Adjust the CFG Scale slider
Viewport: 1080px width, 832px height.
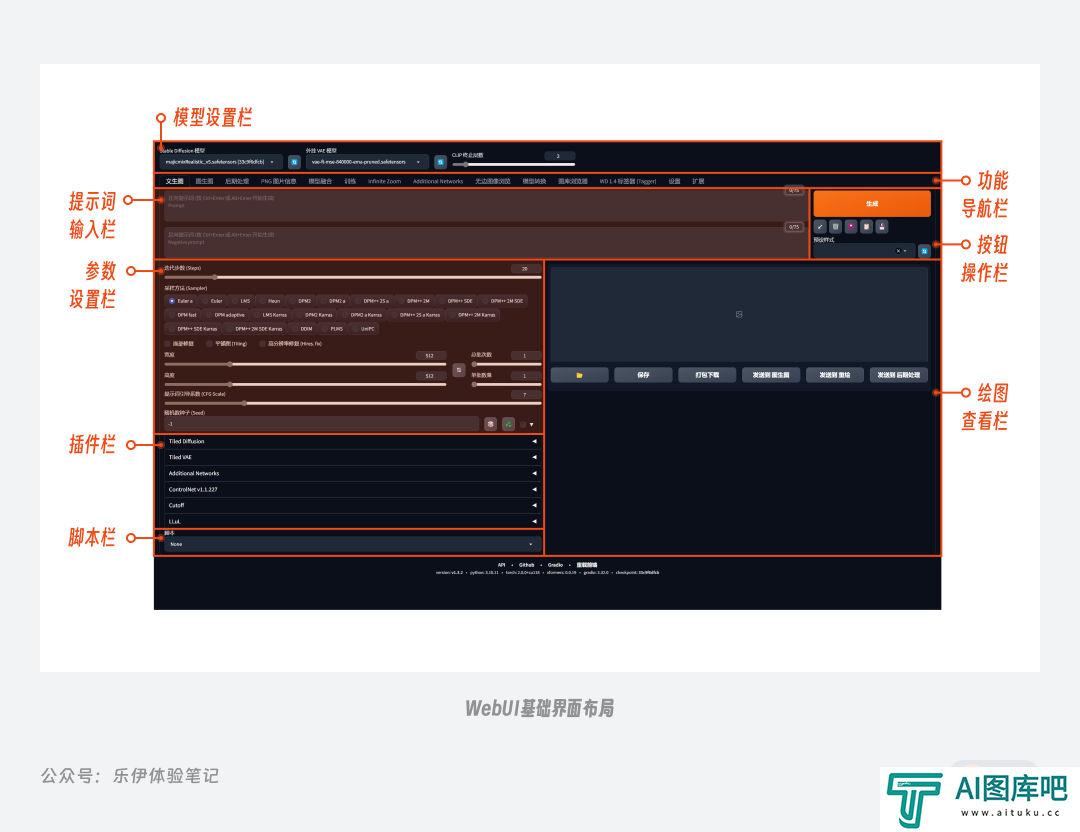pos(353,403)
